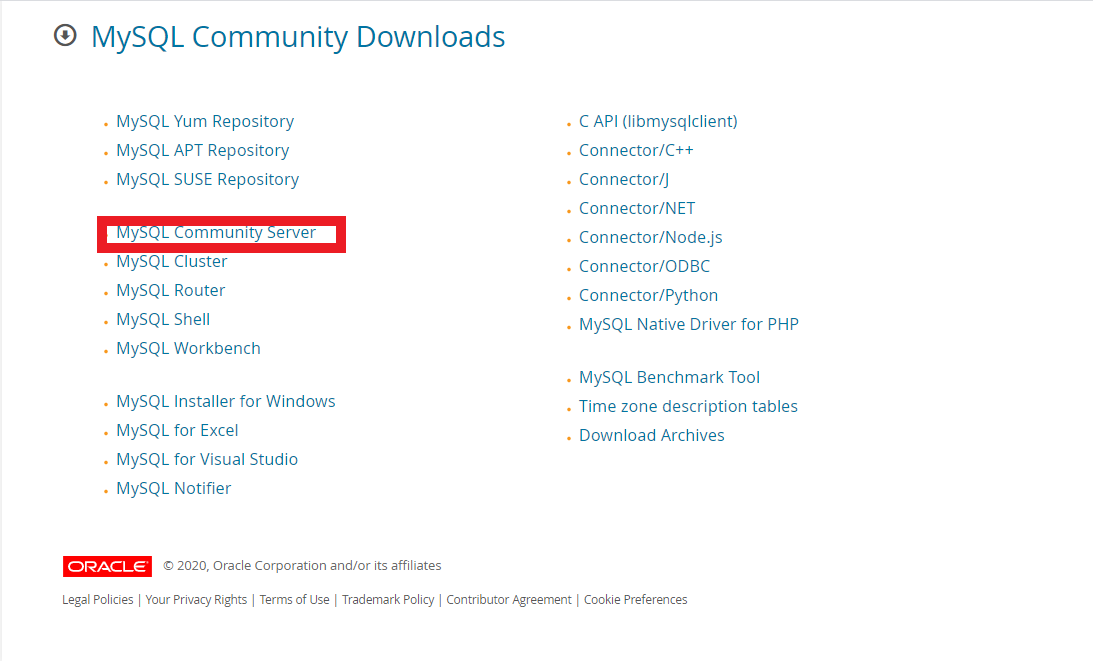
Task: Open MySQL Installer for Windows
Action: [x=226, y=402]
